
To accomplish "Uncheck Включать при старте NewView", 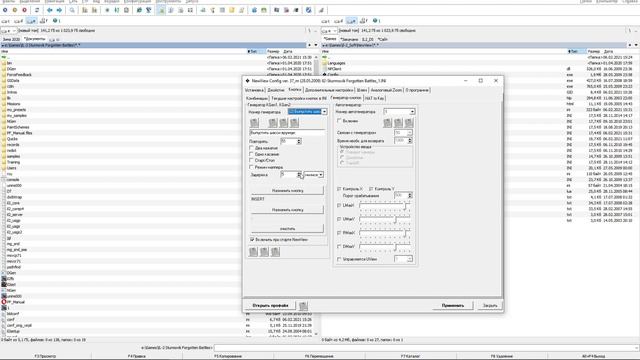I will point(252,240).
